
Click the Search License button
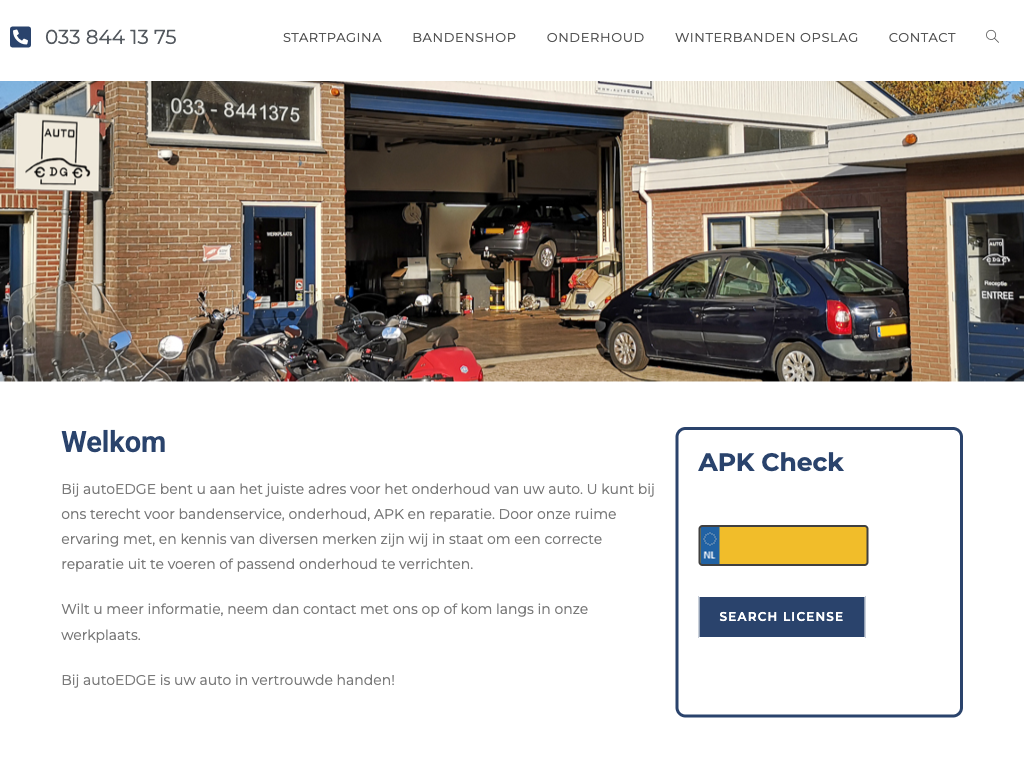click(781, 616)
